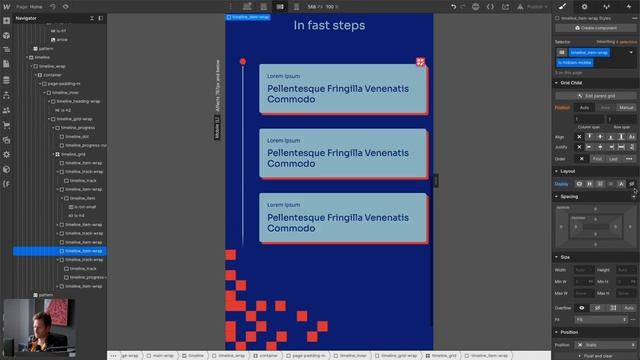Switch to the mobile portrait breakpoint
Image resolution: width=640 pixels, height=360 pixels.
(x=296, y=7)
